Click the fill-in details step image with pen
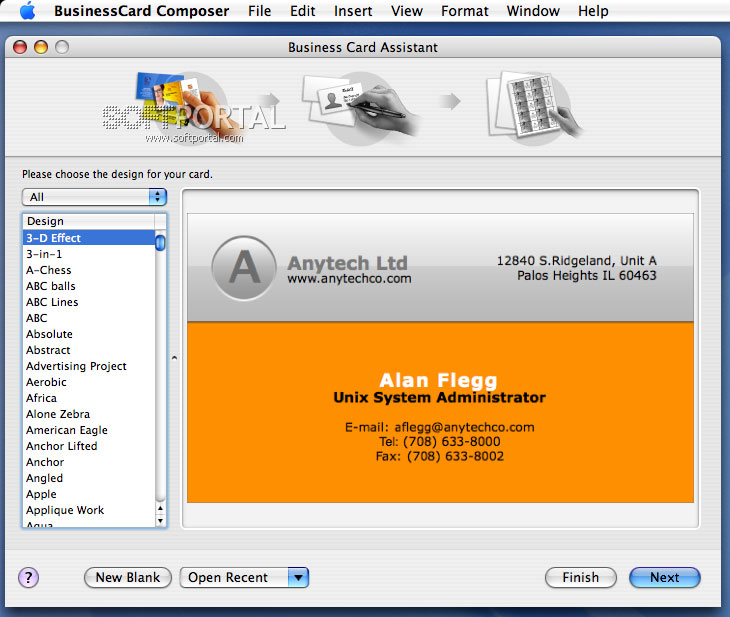 pos(359,108)
